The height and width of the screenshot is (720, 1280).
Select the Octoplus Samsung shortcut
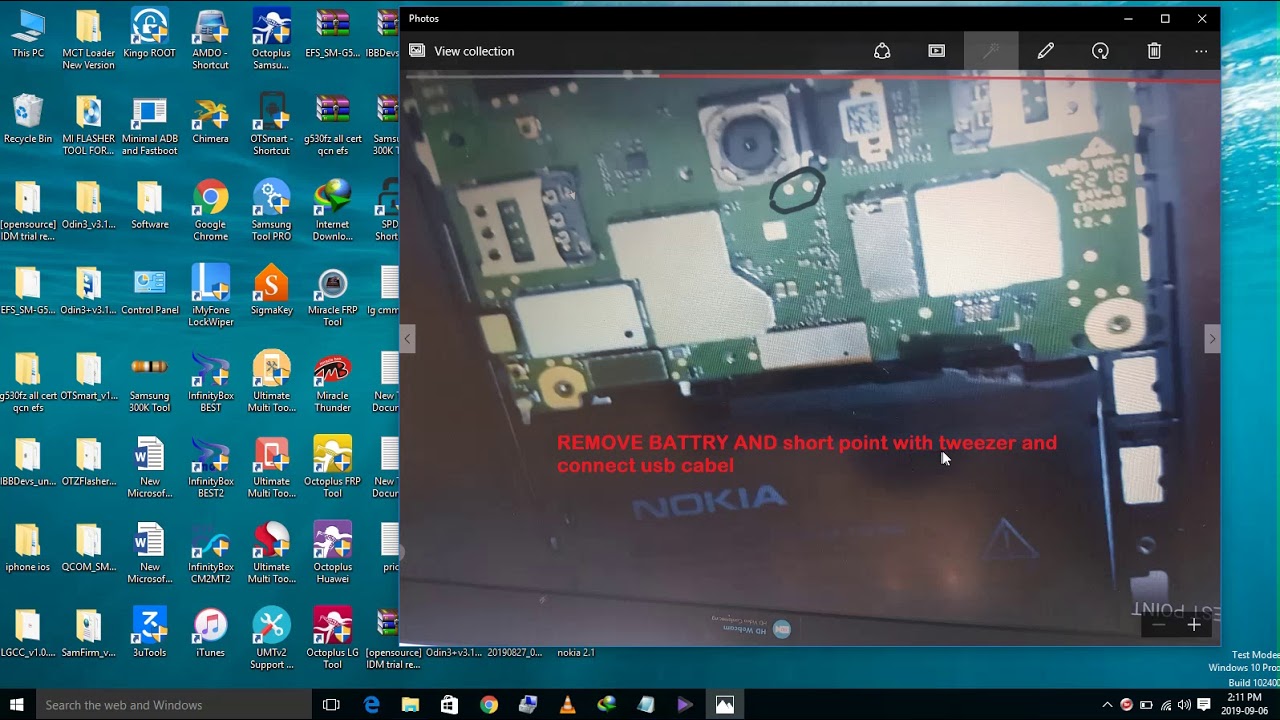271,40
